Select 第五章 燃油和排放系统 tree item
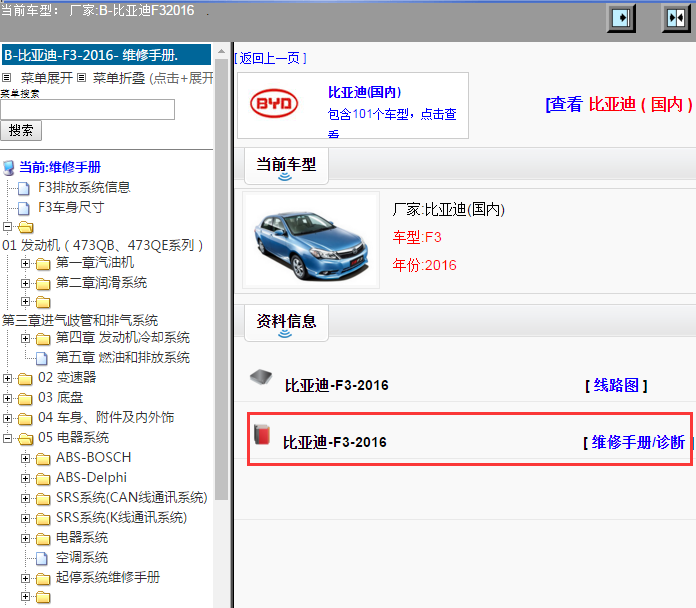The height and width of the screenshot is (608, 696). point(123,357)
